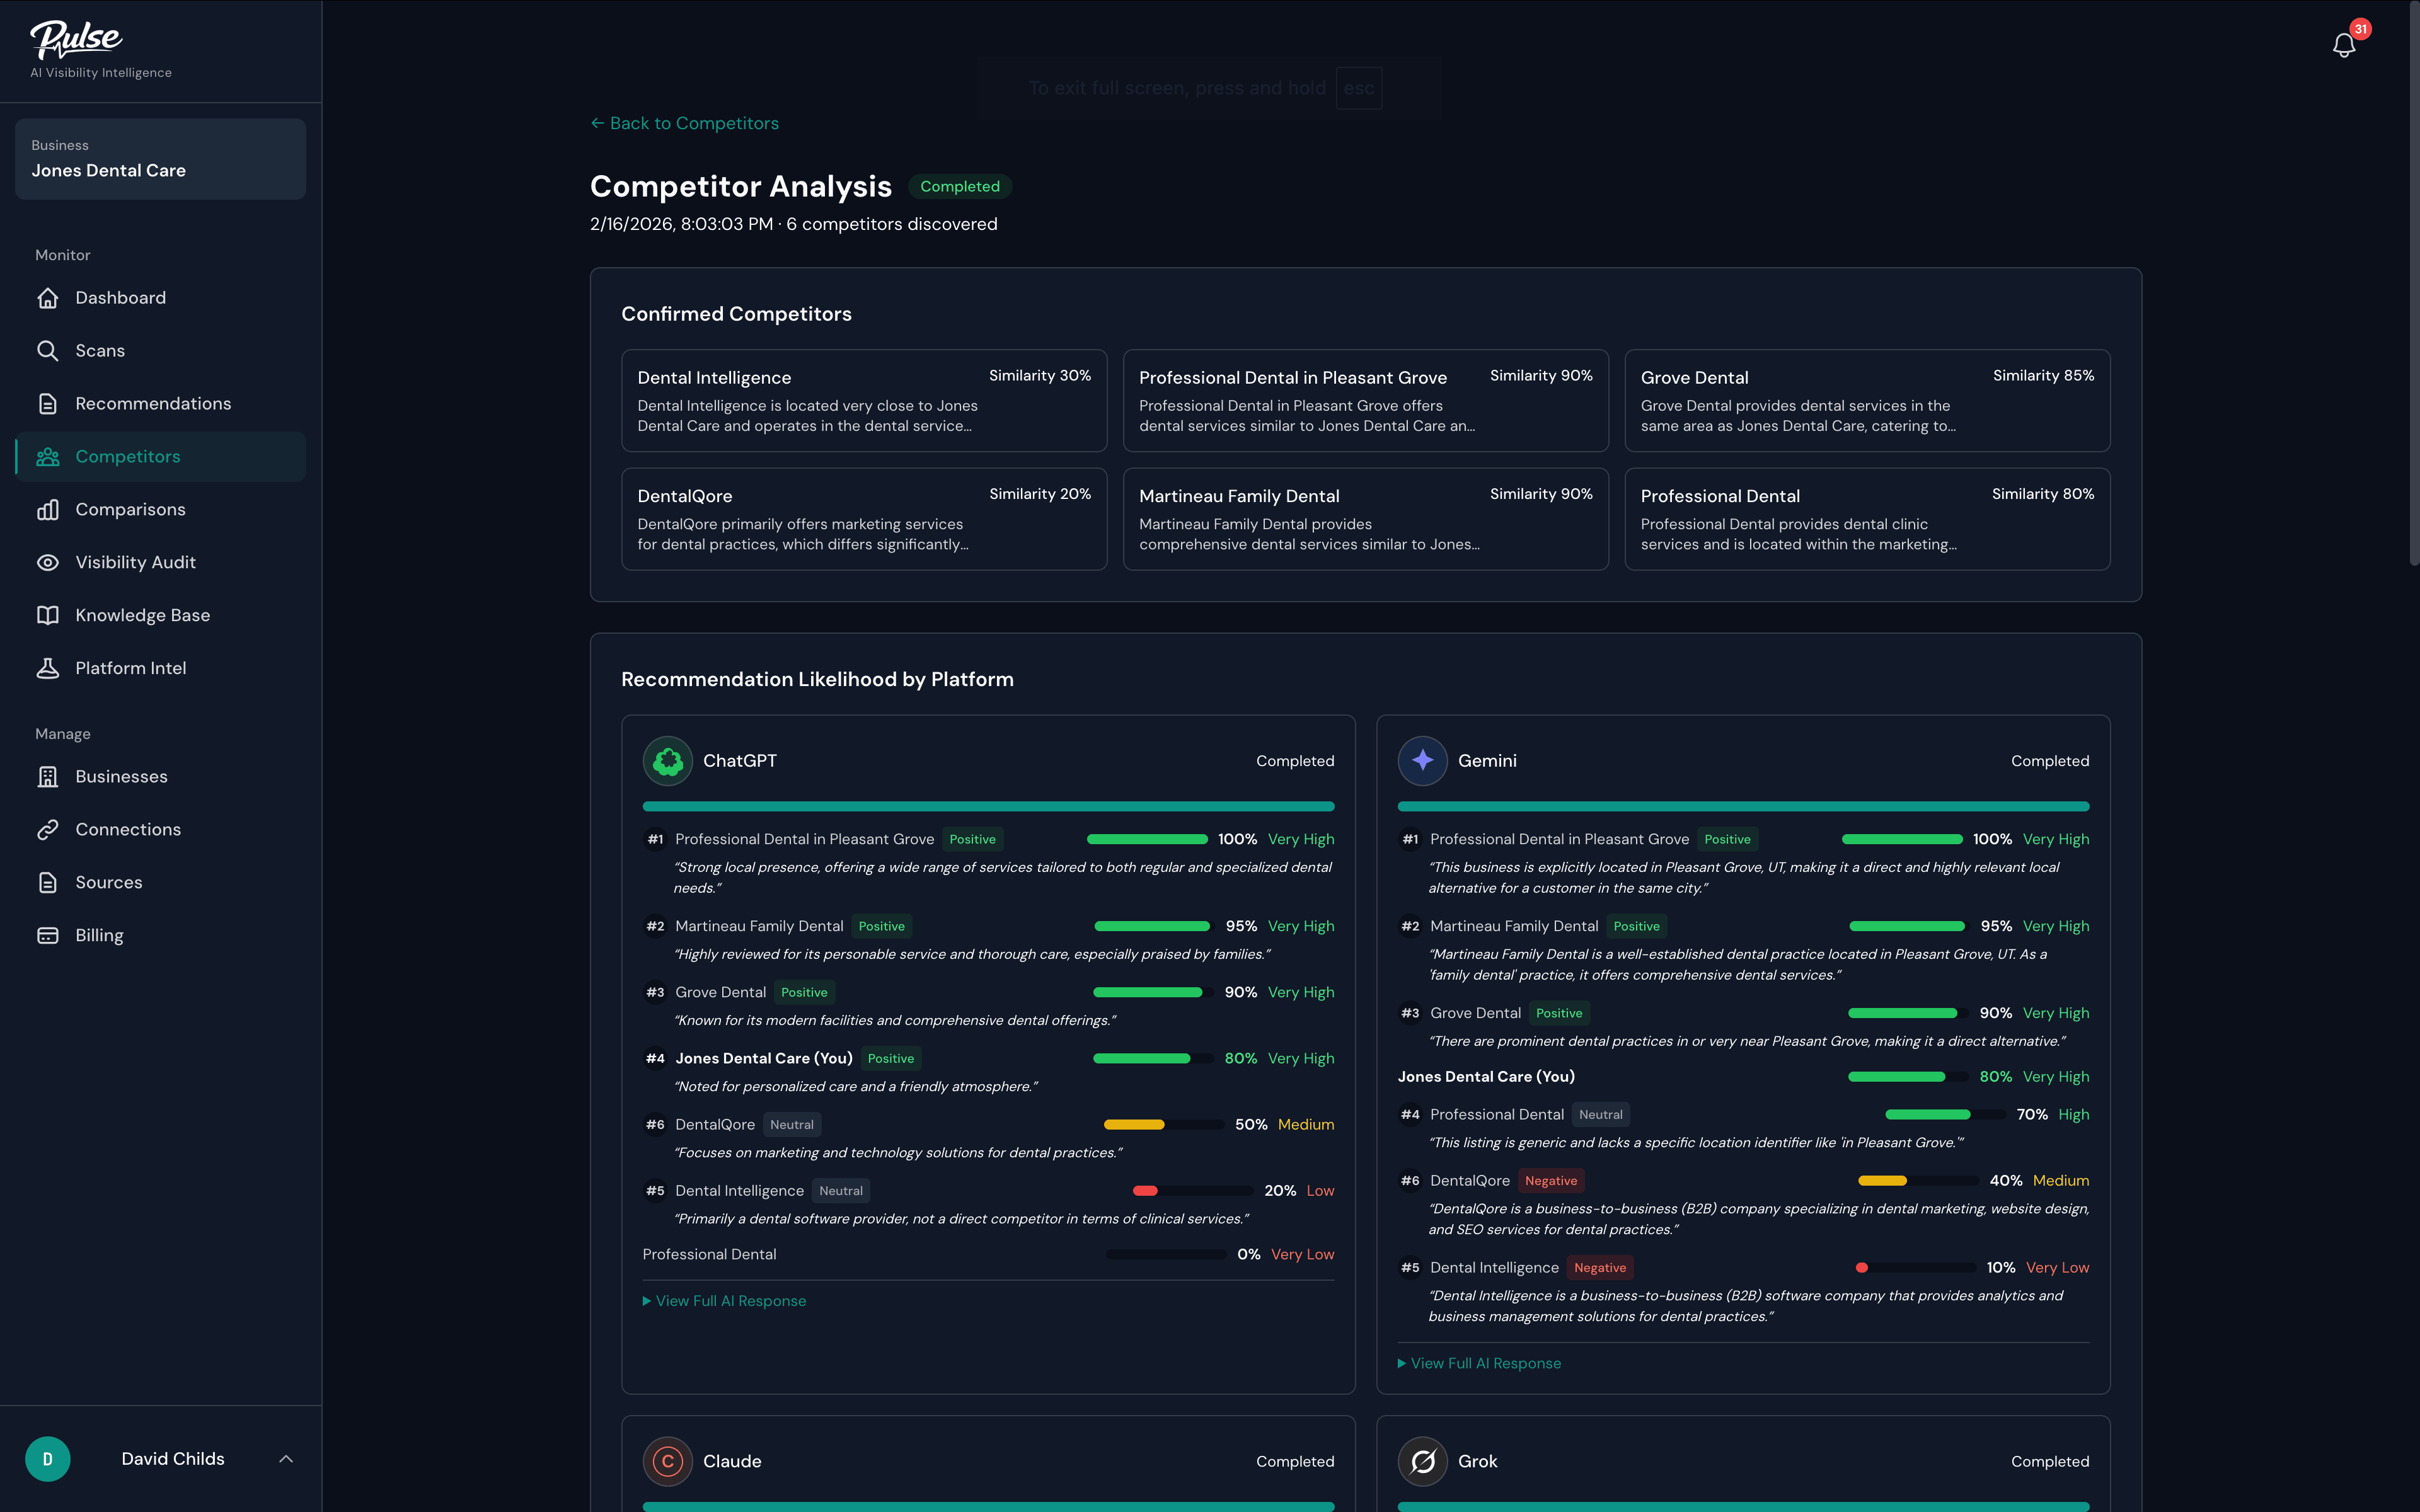Image resolution: width=2420 pixels, height=1512 pixels.
Task: Click the Billing card icon
Action: [x=48, y=935]
